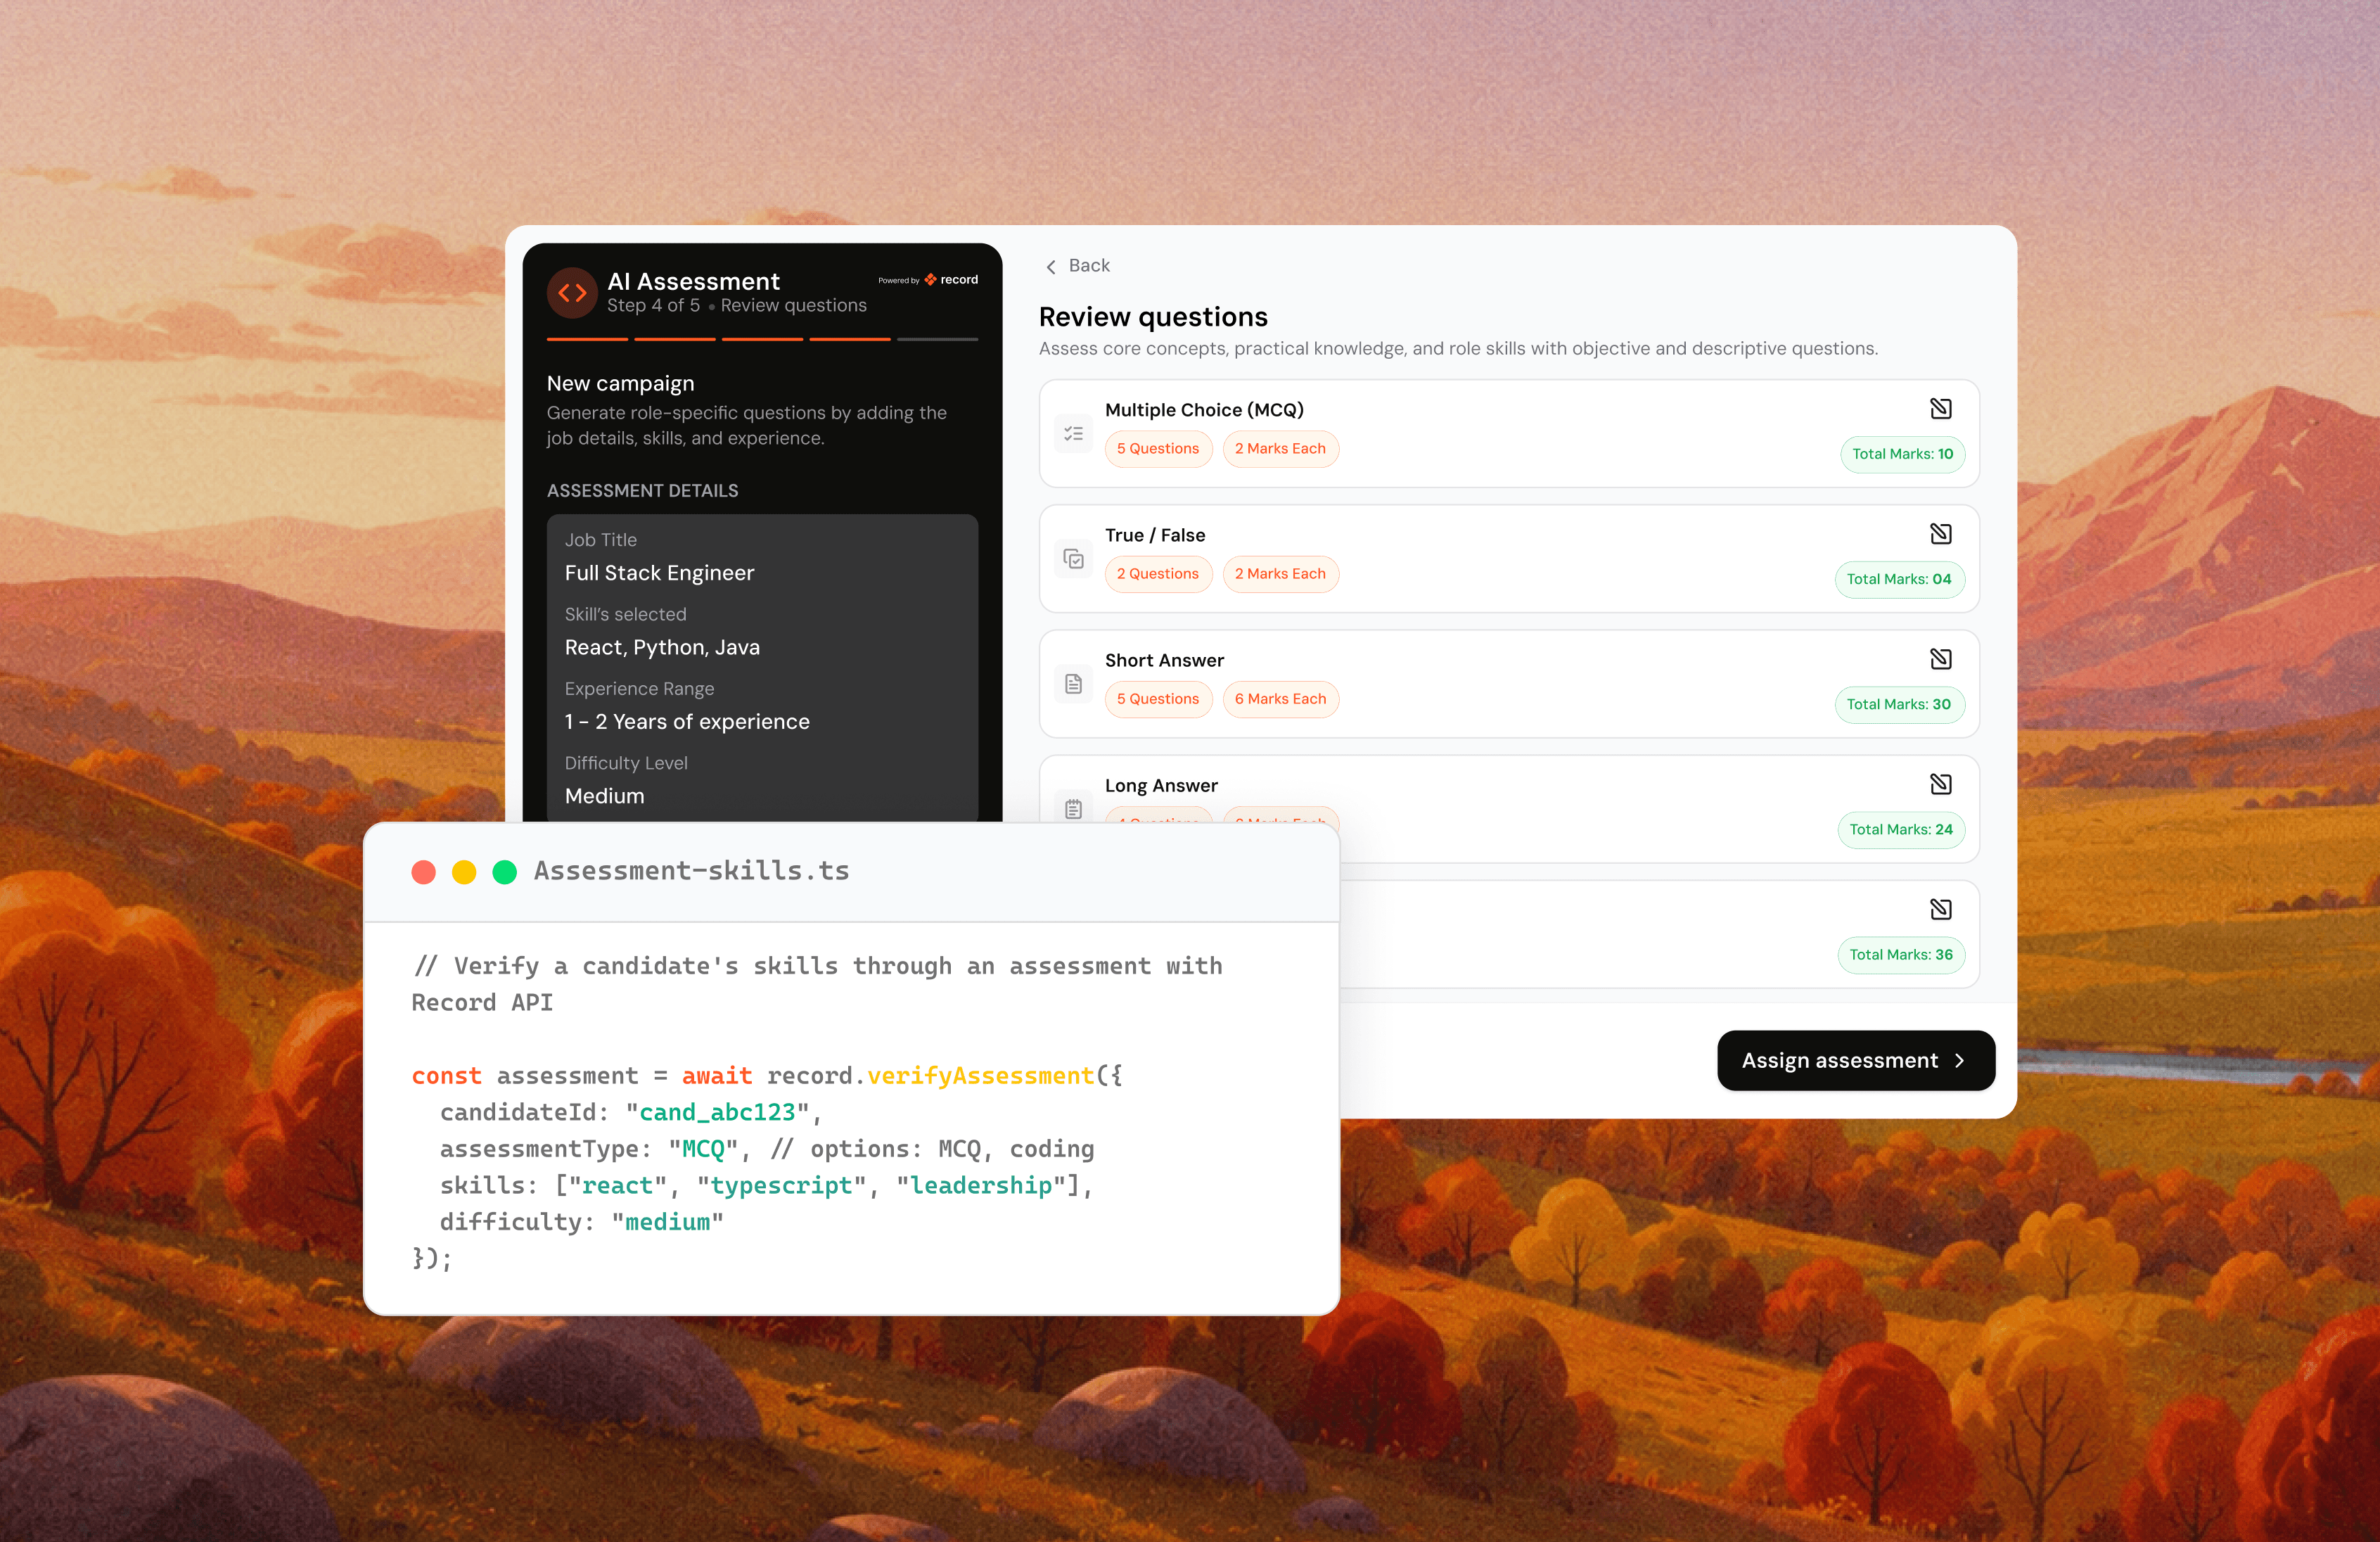
Task: Click the document icon on the Short Answer card
Action: tap(1073, 684)
